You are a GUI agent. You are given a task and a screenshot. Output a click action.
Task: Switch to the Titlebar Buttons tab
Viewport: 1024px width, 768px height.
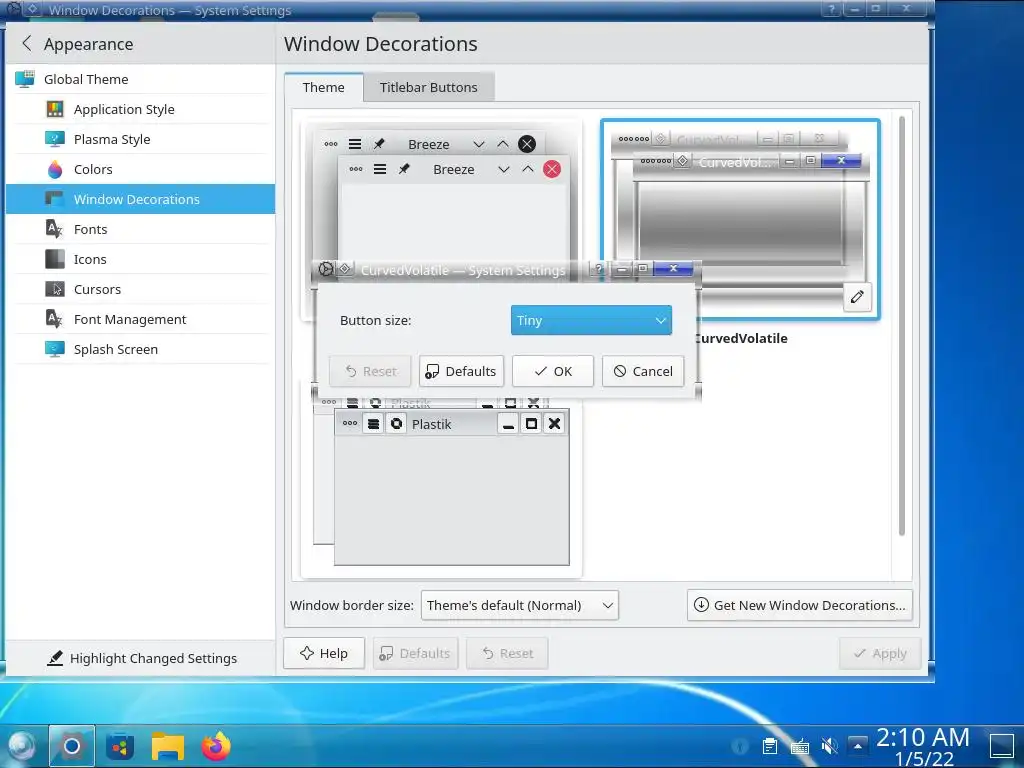click(x=428, y=88)
